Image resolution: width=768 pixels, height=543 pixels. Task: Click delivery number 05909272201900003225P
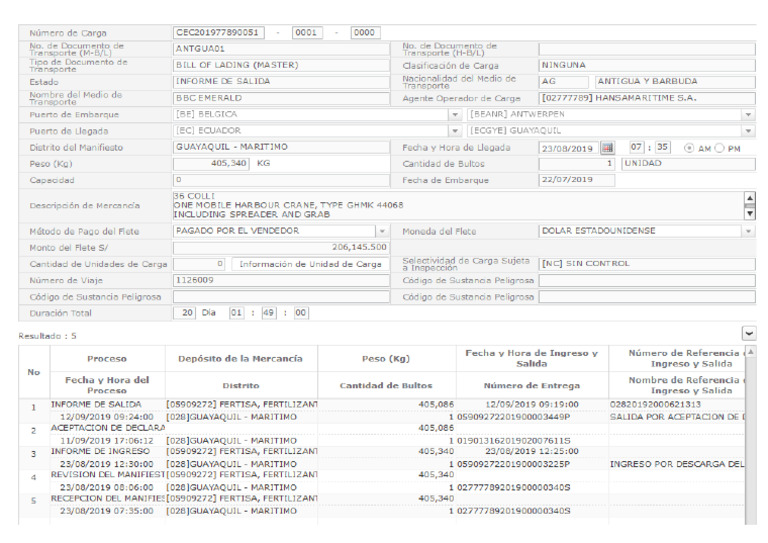[514, 464]
